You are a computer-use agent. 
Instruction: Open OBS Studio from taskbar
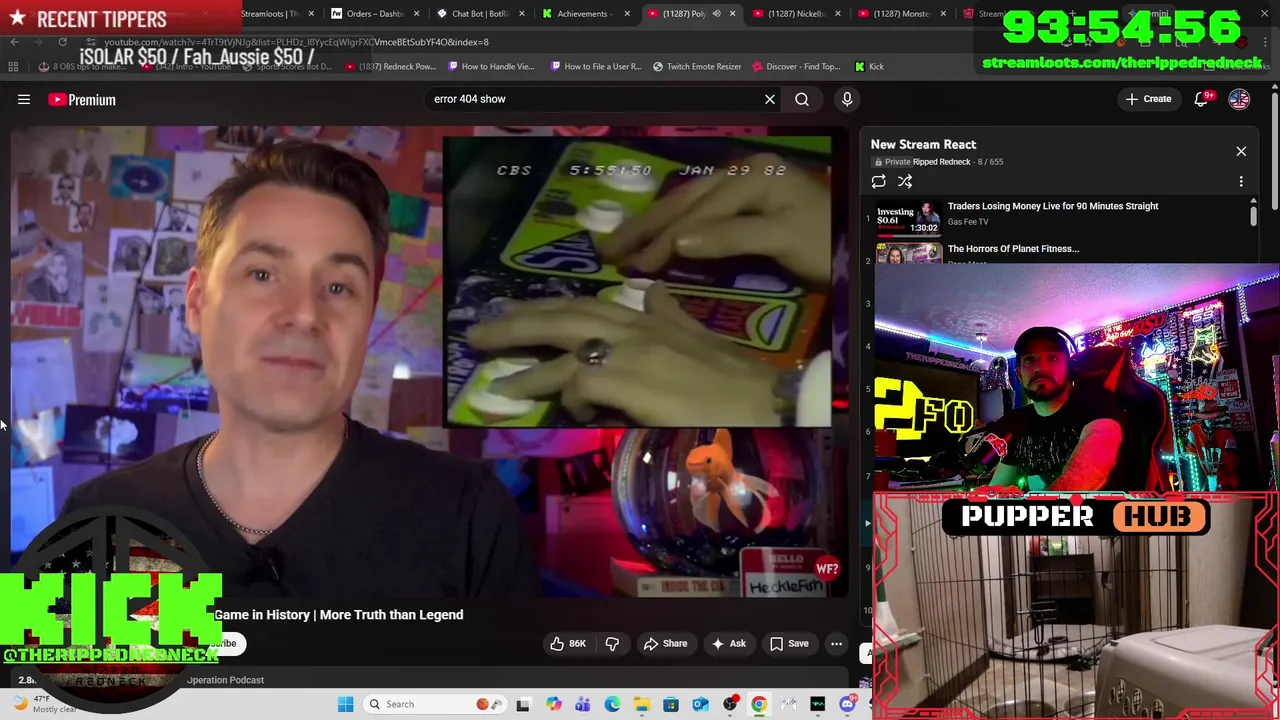pyautogui.click(x=730, y=704)
